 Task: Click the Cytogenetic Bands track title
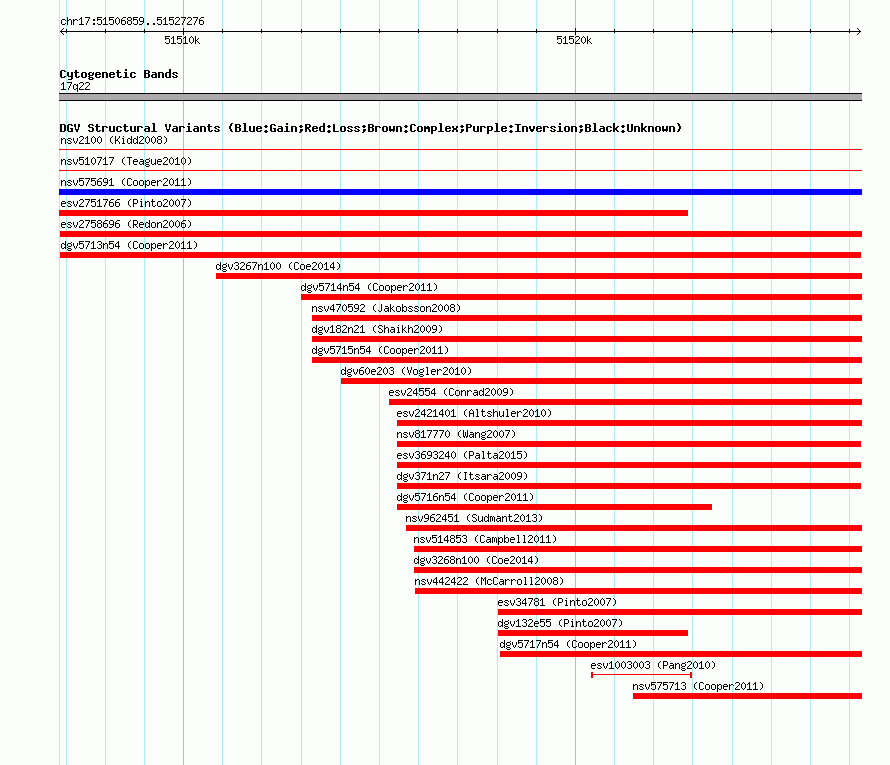coord(119,74)
